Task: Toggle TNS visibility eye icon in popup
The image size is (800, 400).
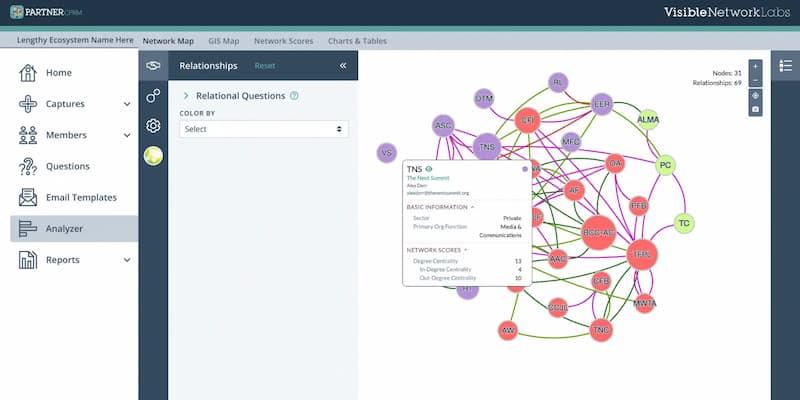Action: (x=429, y=168)
